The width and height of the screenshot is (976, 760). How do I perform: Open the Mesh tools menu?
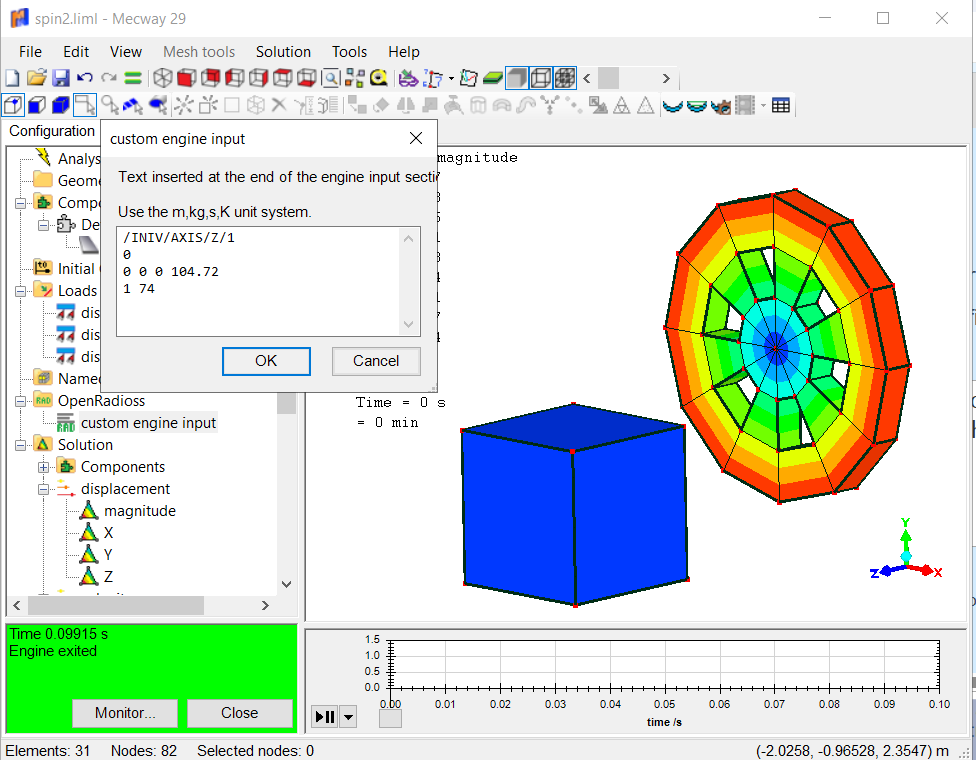pyautogui.click(x=199, y=52)
